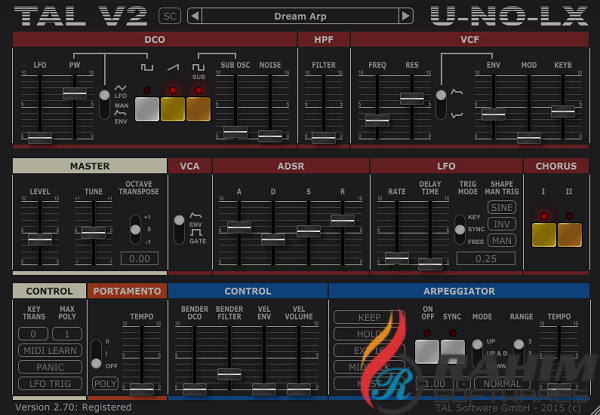Enable Chorus II button
The image size is (600, 415).
point(570,235)
